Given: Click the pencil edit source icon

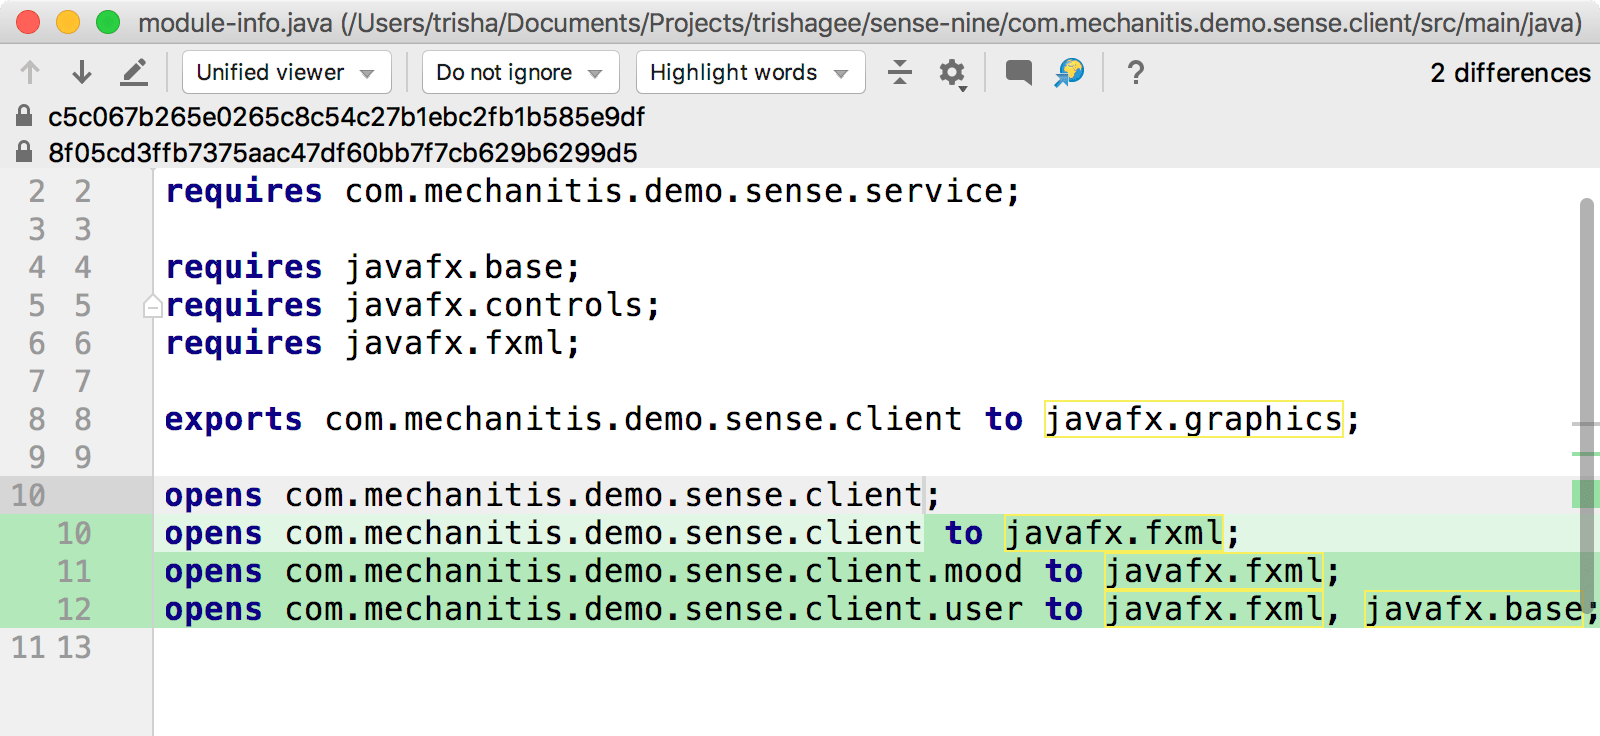Looking at the screenshot, I should coord(134,72).
